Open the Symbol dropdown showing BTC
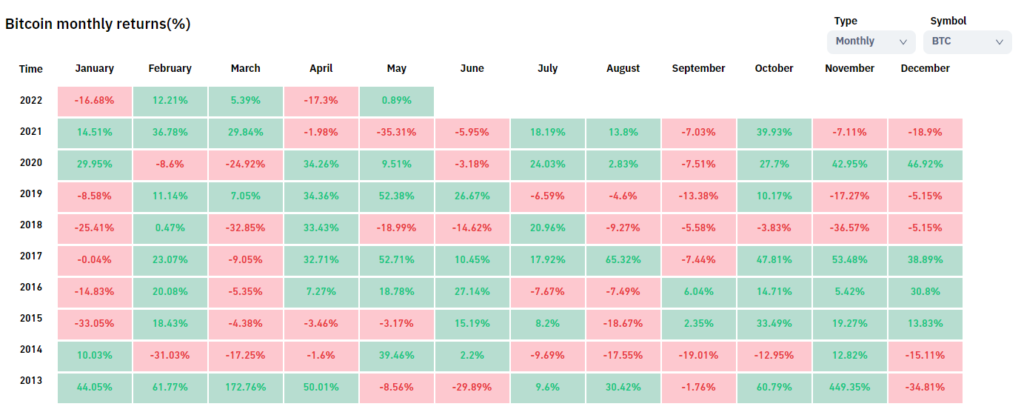 [x=968, y=41]
